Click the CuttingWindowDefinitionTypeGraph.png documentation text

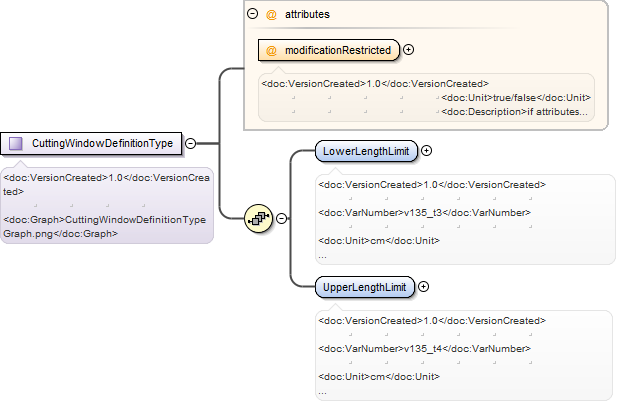pyautogui.click(x=104, y=227)
